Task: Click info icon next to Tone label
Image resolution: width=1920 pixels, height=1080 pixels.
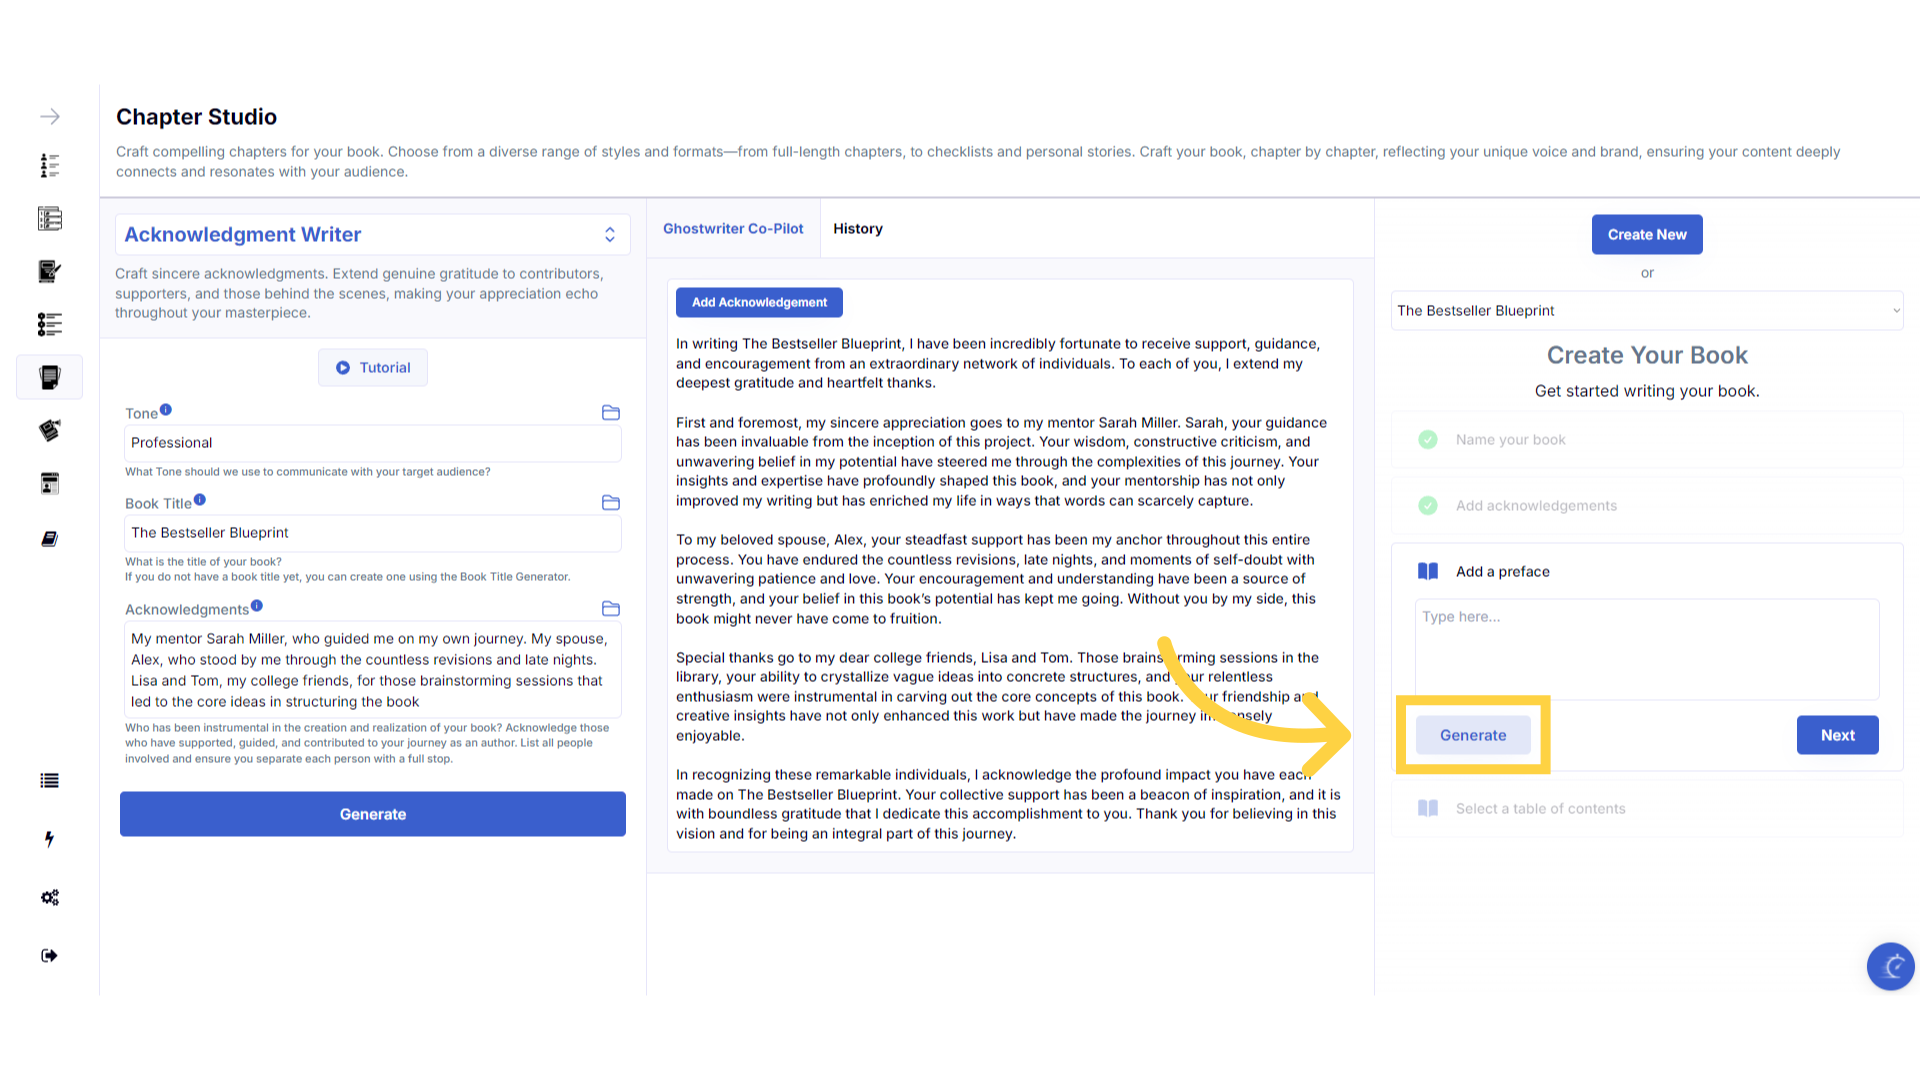Action: (166, 410)
